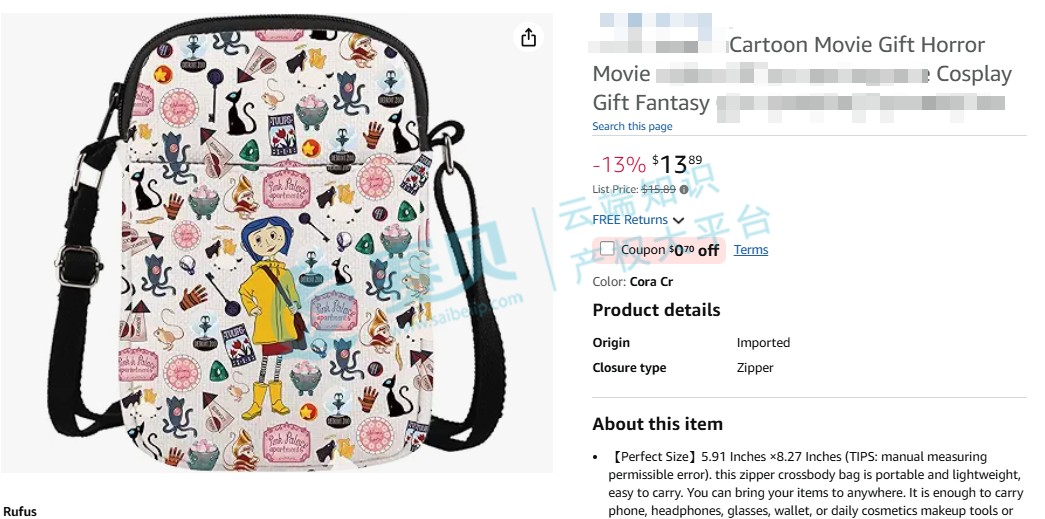
Task: Select the Zipper closure type value
Action: pyautogui.click(x=755, y=368)
